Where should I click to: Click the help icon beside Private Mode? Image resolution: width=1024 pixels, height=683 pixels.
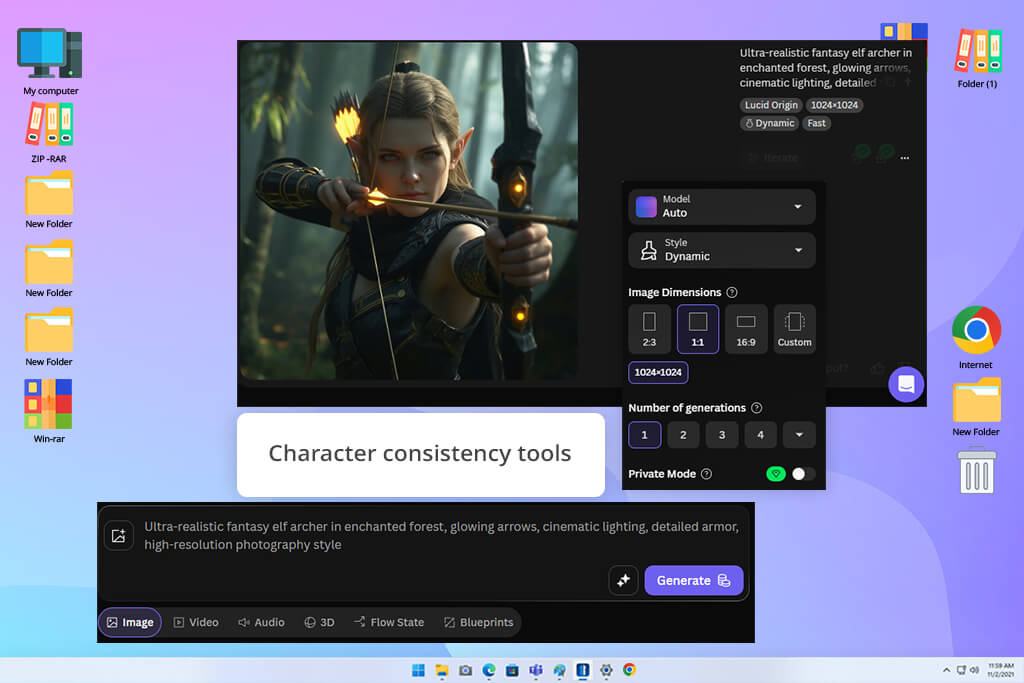click(x=706, y=474)
